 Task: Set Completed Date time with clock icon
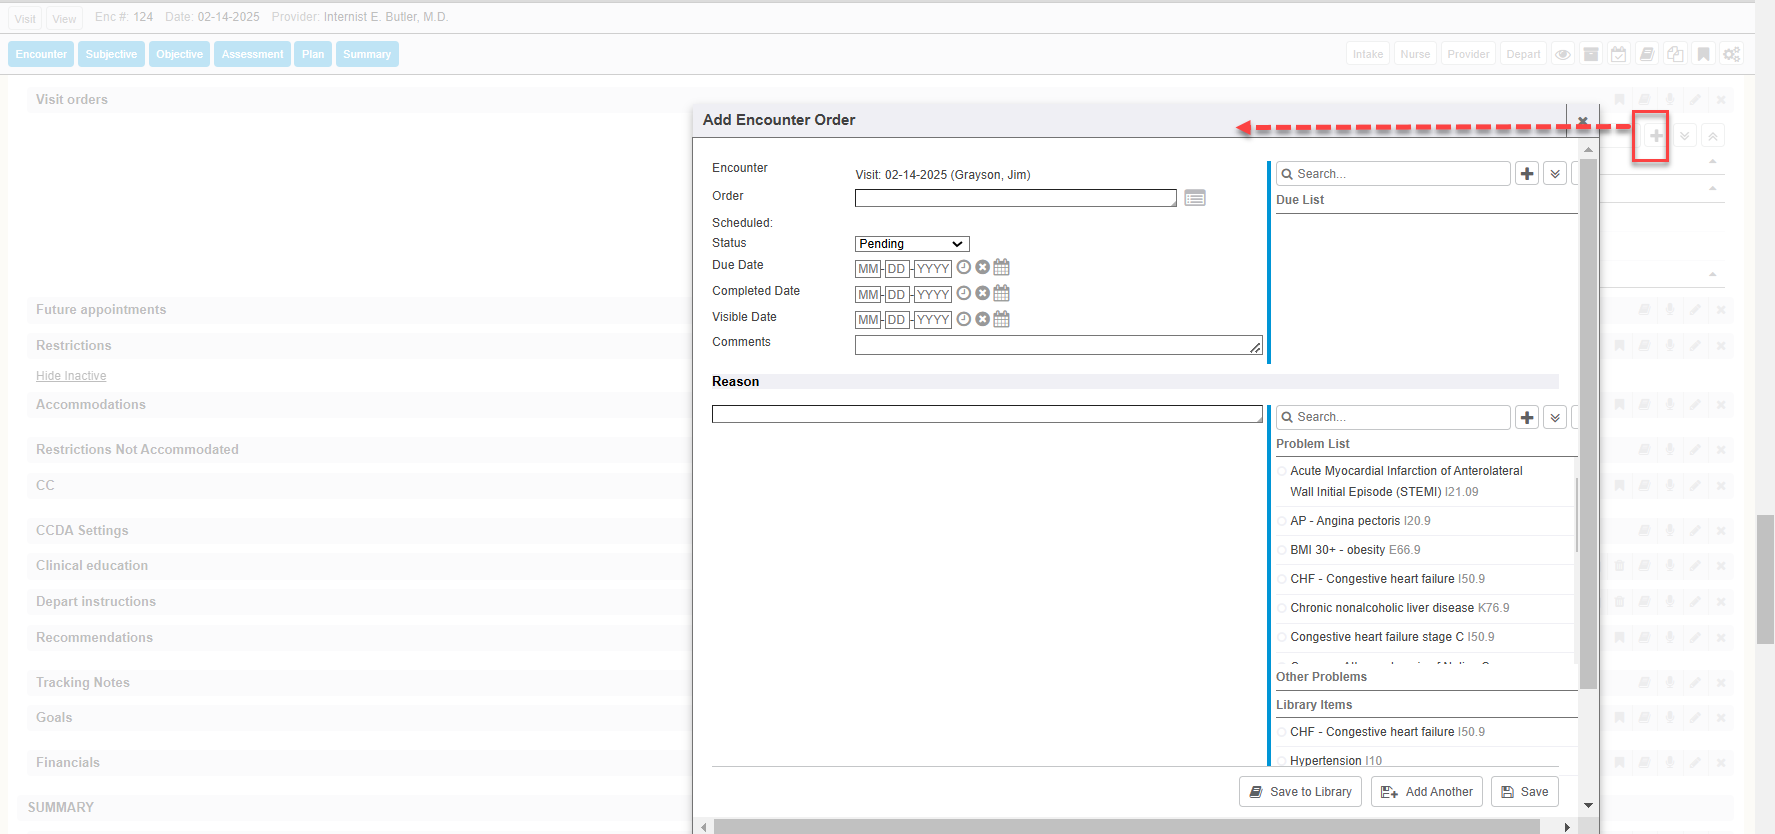tap(963, 294)
